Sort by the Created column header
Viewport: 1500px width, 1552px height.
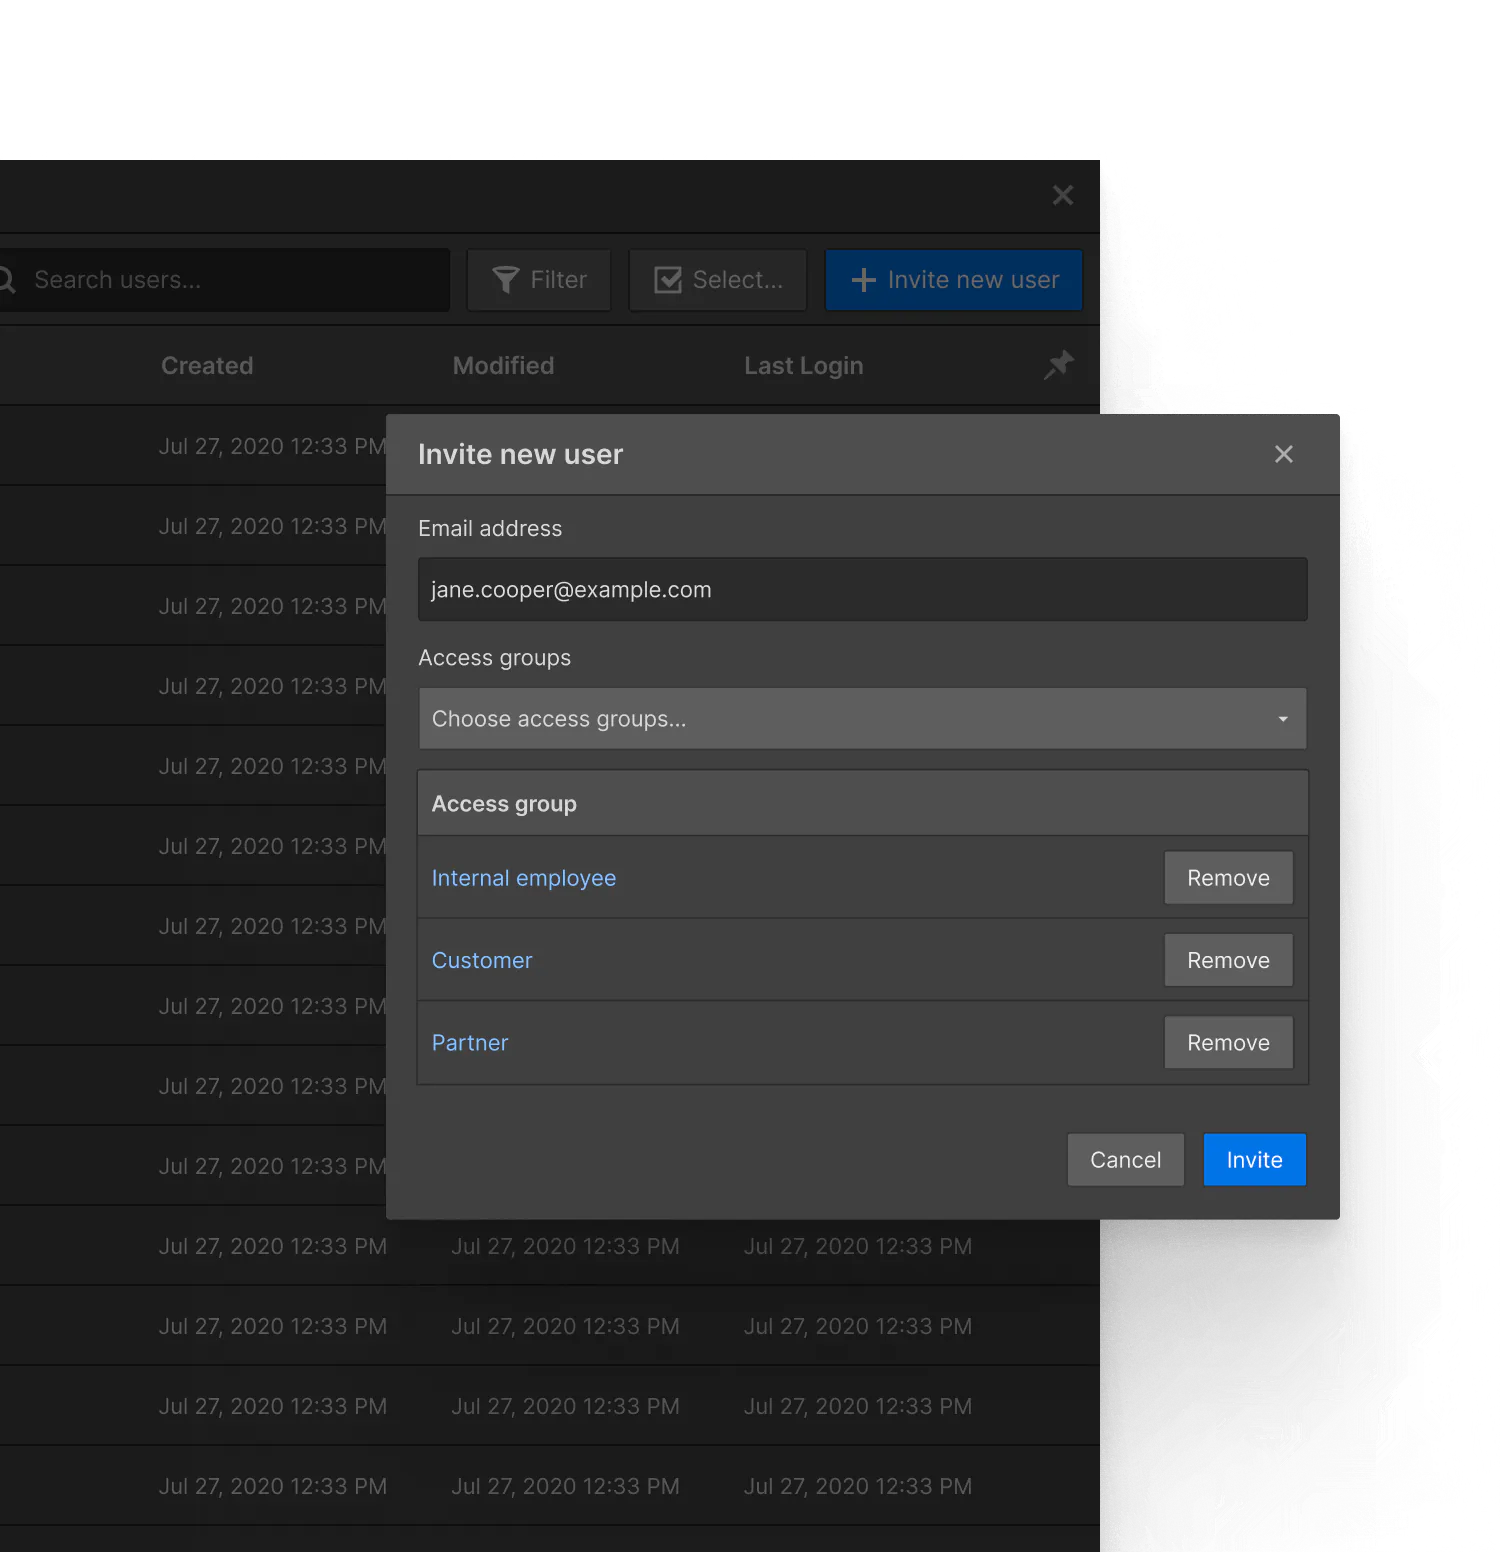click(x=207, y=365)
